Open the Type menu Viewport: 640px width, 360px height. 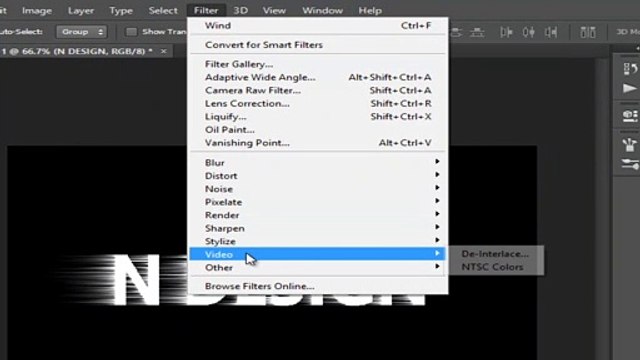121,11
